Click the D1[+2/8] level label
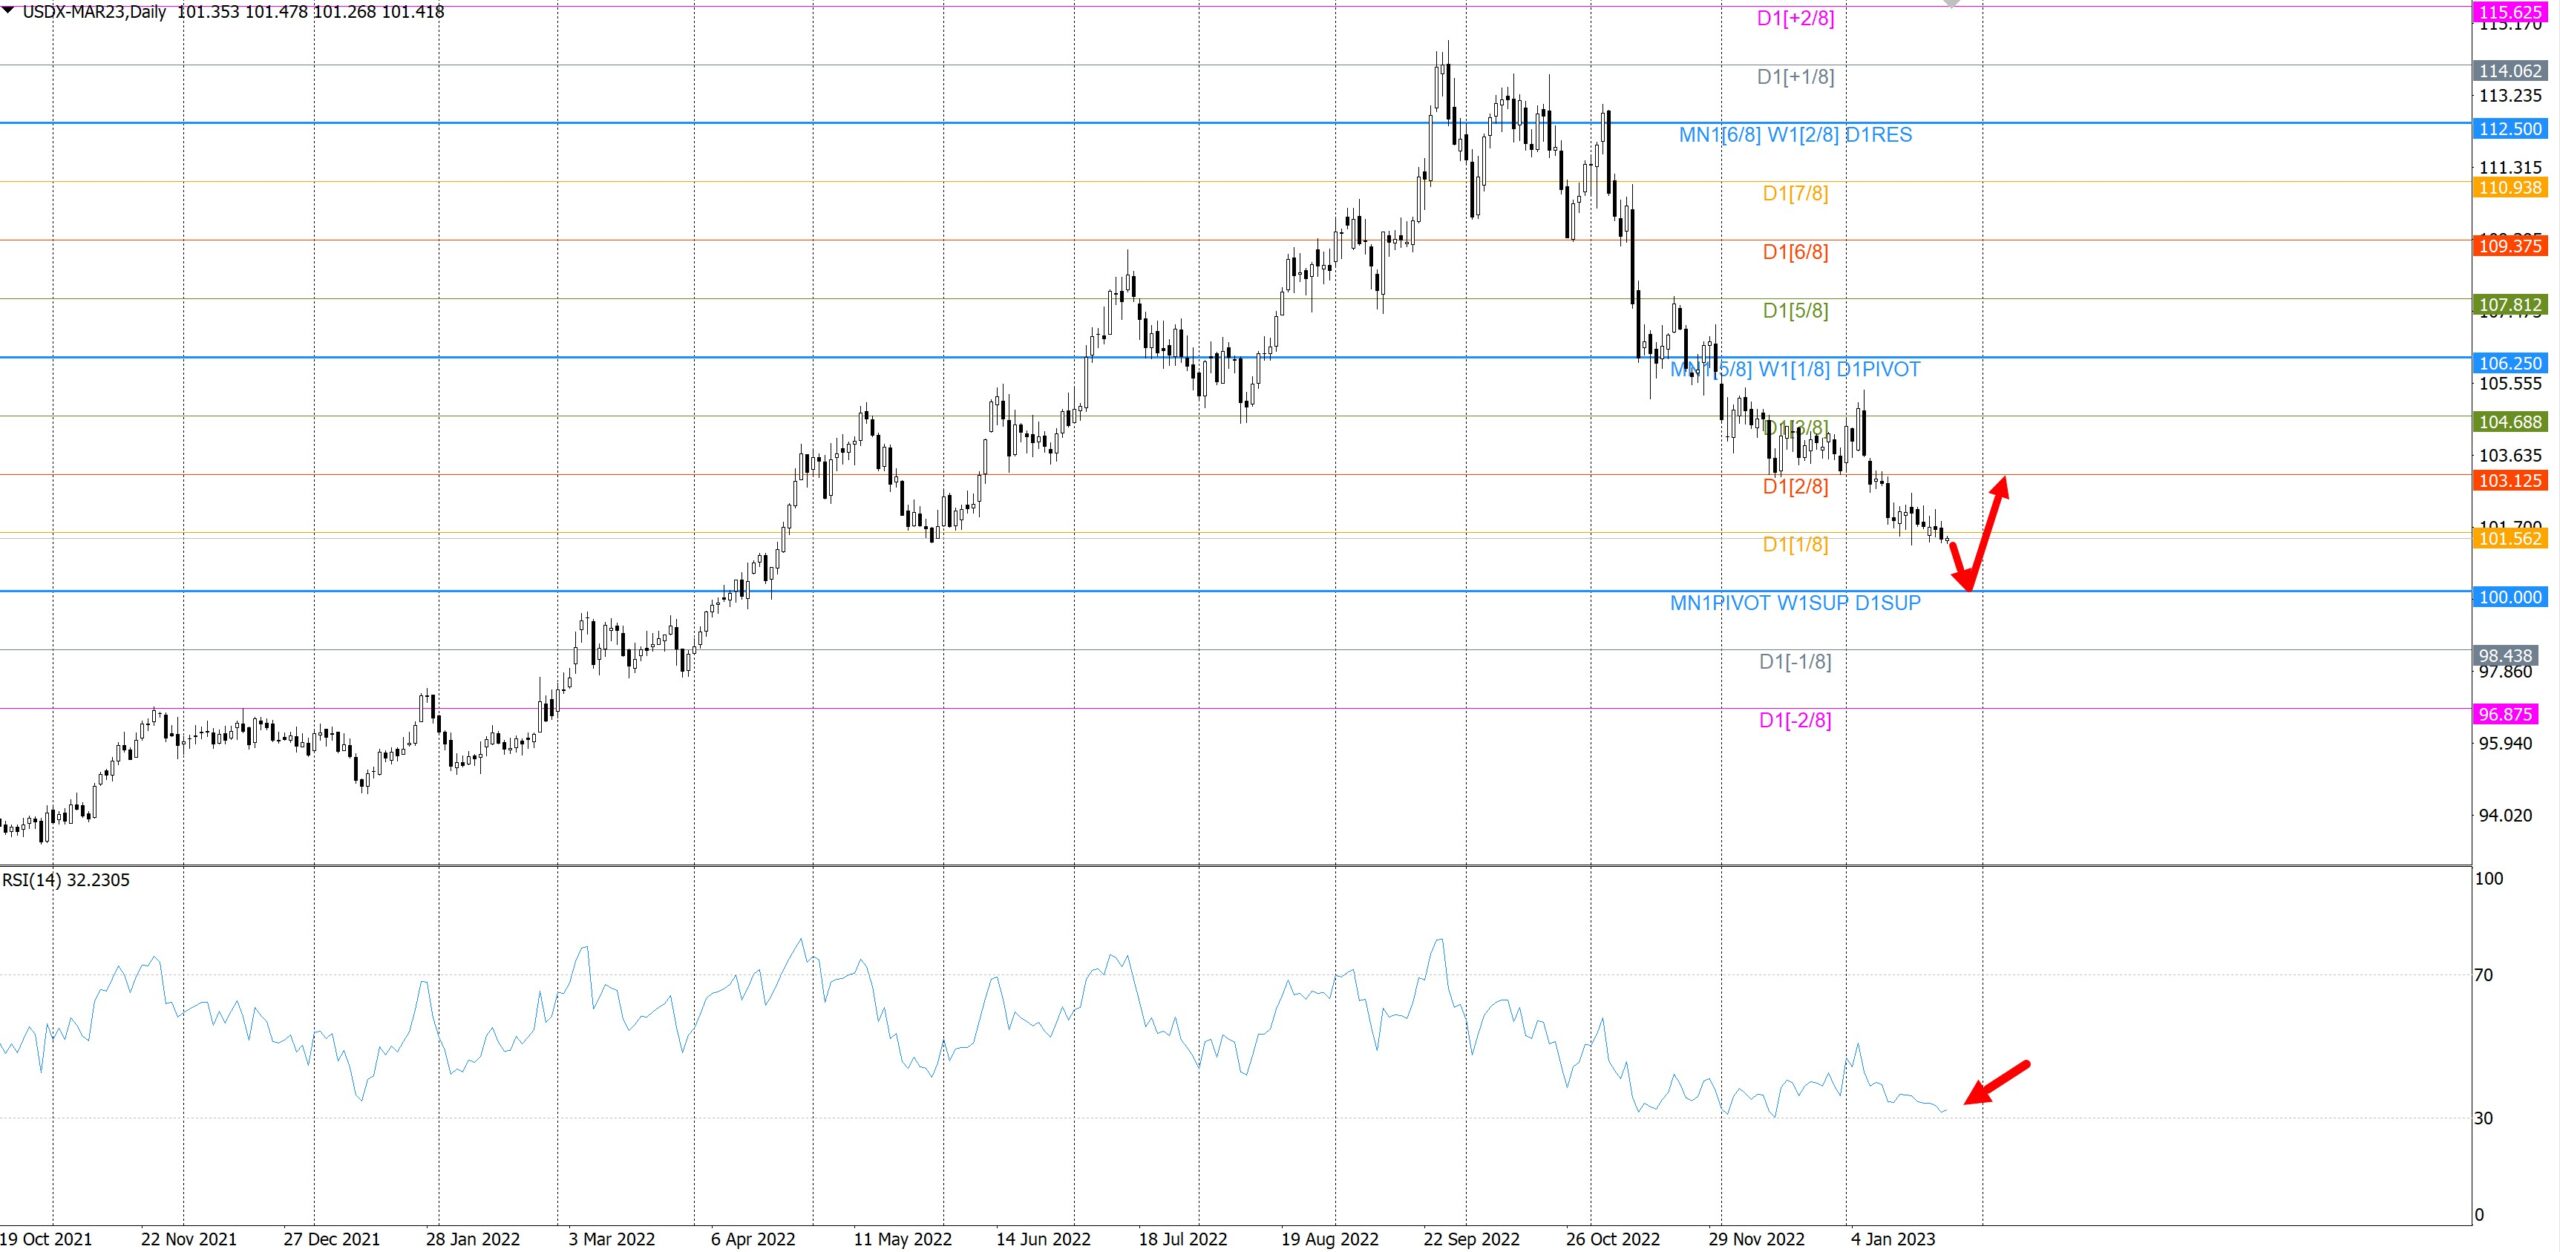2560x1252 pixels. [1795, 18]
